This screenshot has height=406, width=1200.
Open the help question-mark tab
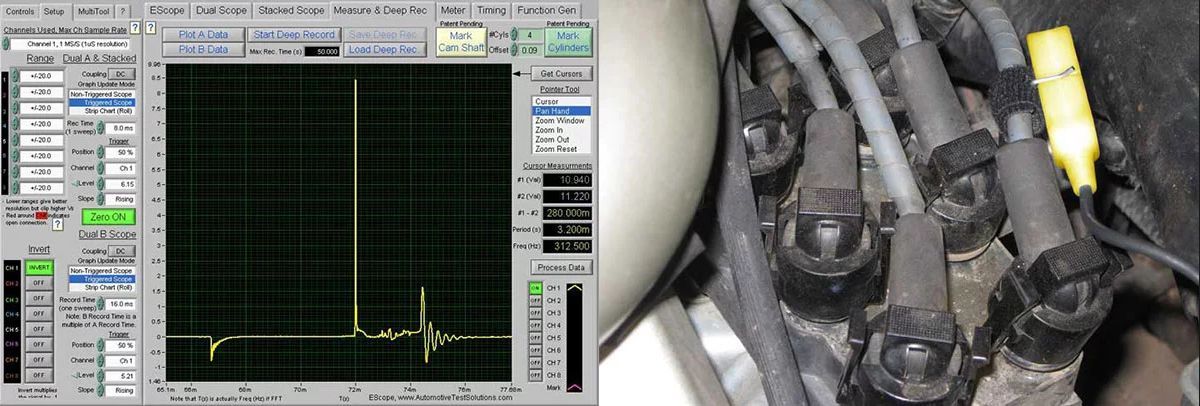[123, 11]
